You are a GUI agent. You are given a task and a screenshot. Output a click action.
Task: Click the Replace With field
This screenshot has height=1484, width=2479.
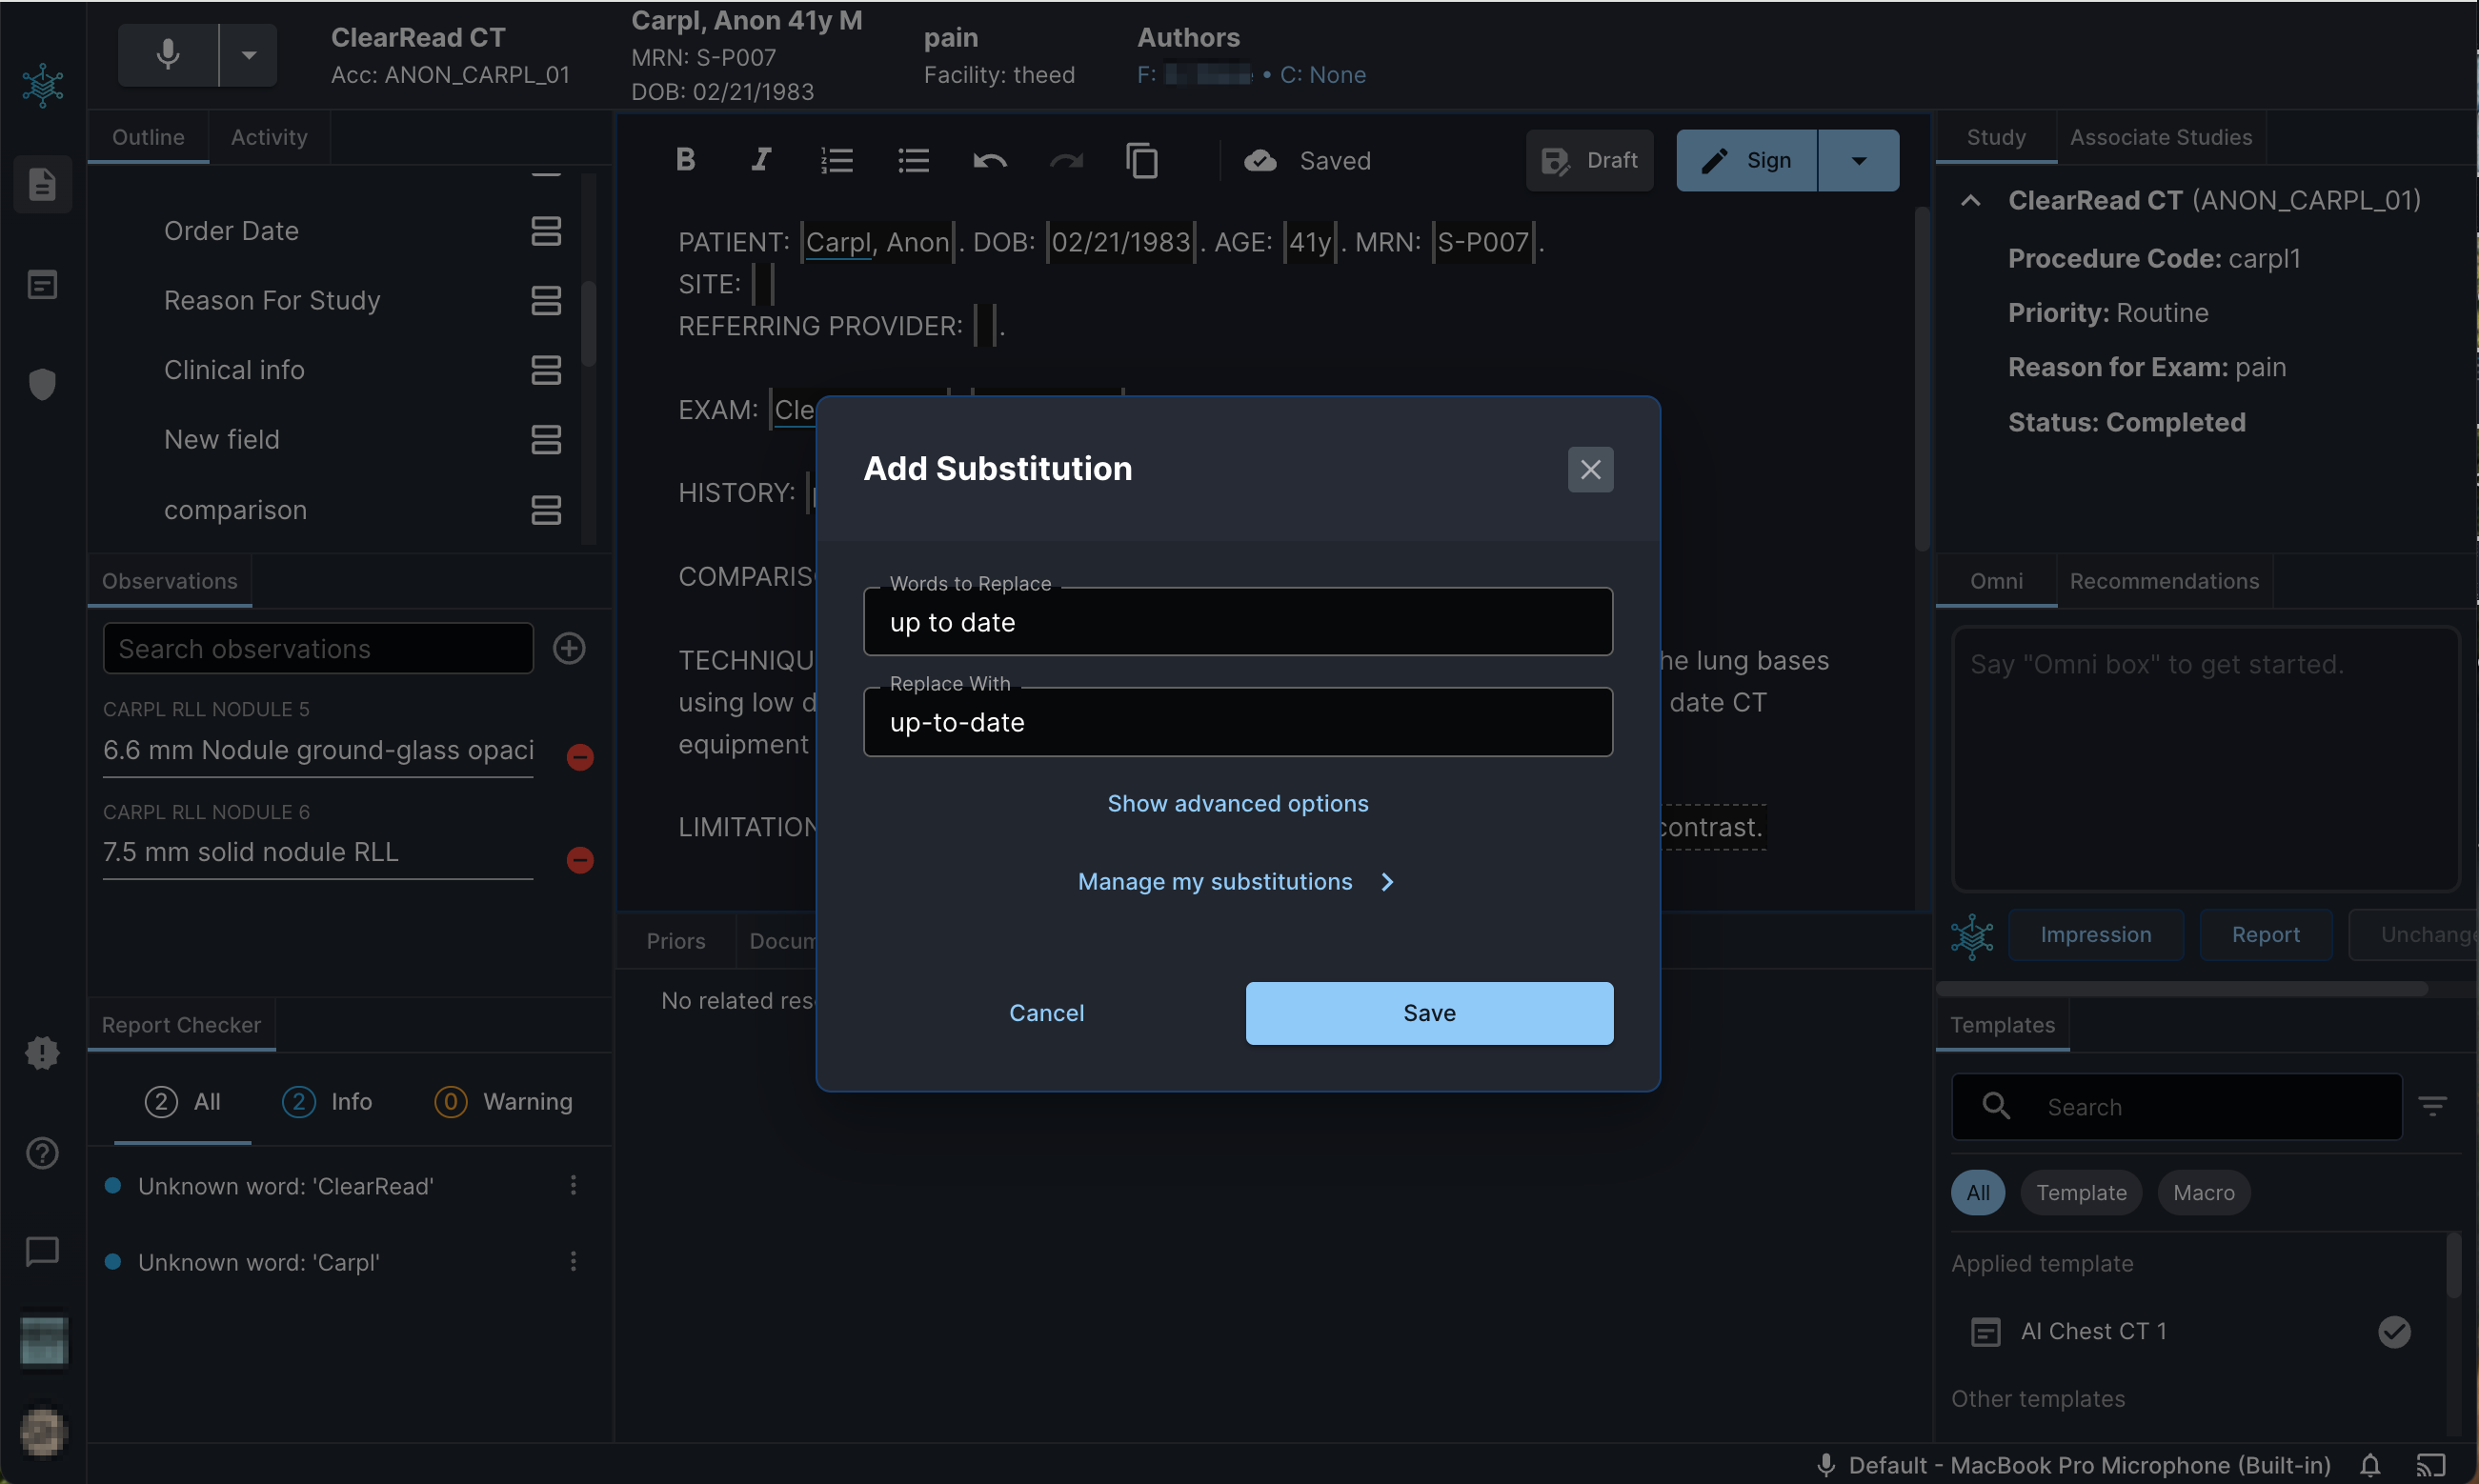(x=1238, y=722)
